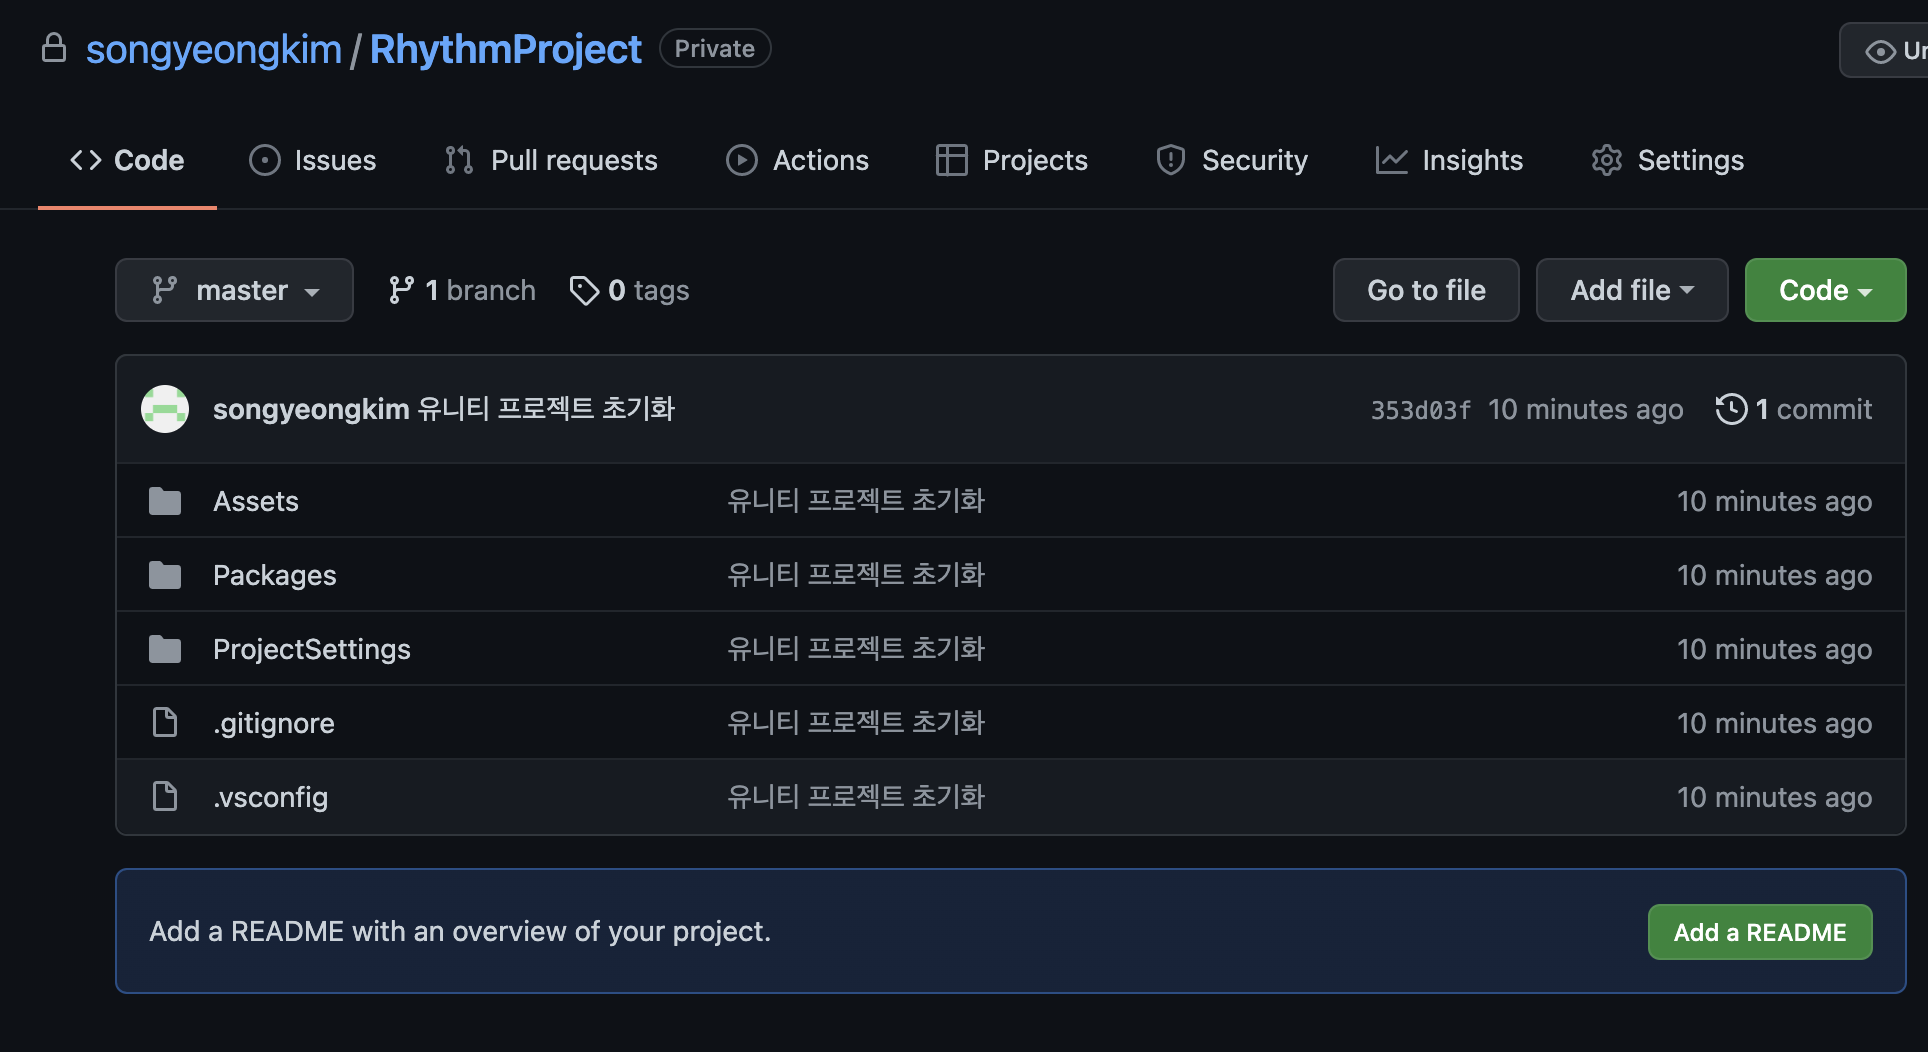This screenshot has width=1928, height=1052.
Task: Click the Add a README button
Action: pos(1760,932)
